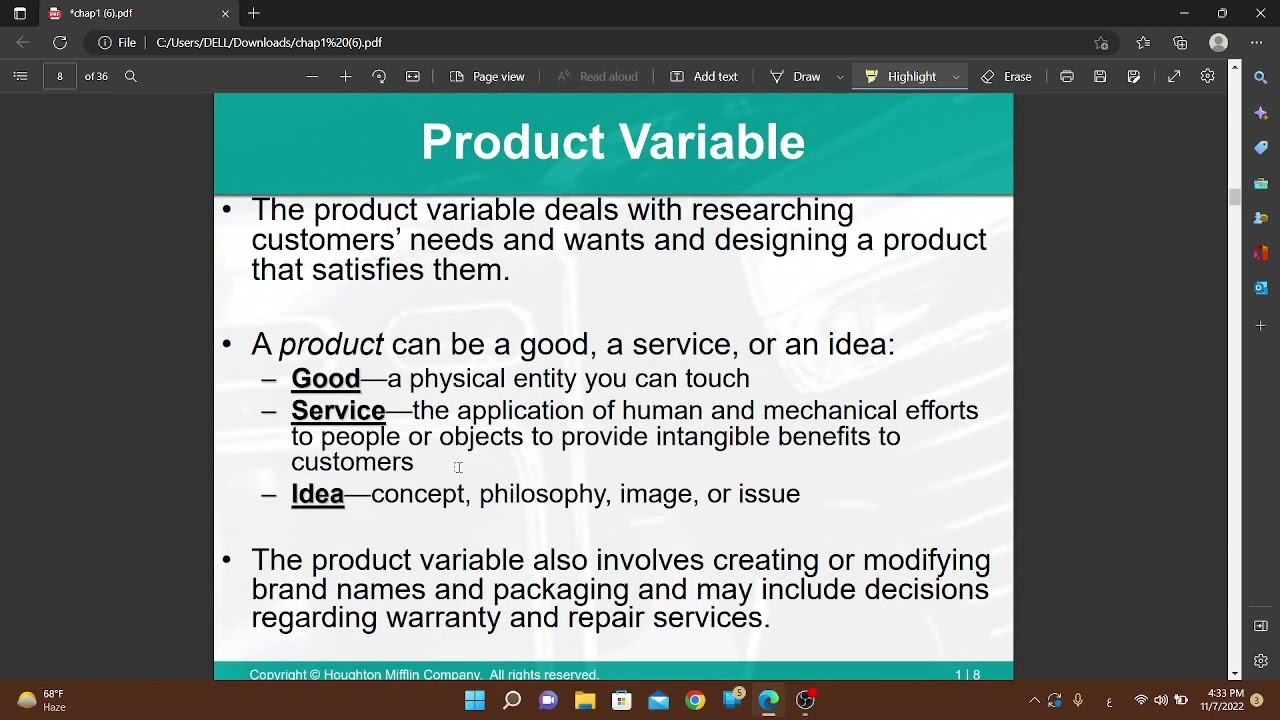Click the page number input field

[x=60, y=76]
